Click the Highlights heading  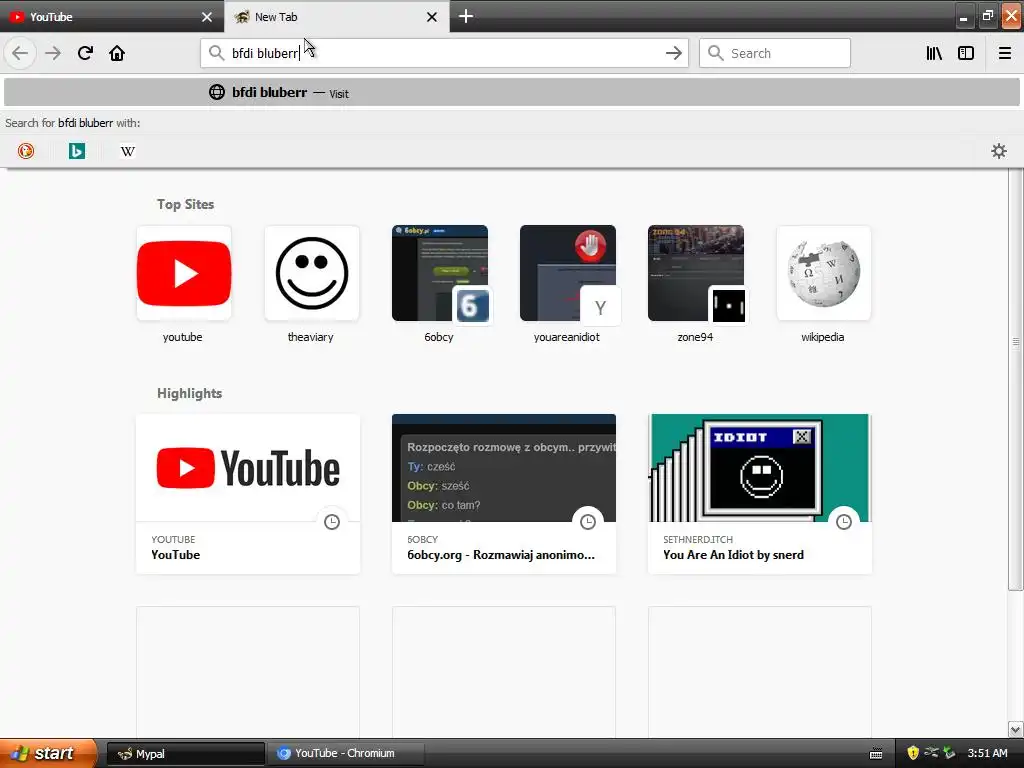(x=189, y=393)
